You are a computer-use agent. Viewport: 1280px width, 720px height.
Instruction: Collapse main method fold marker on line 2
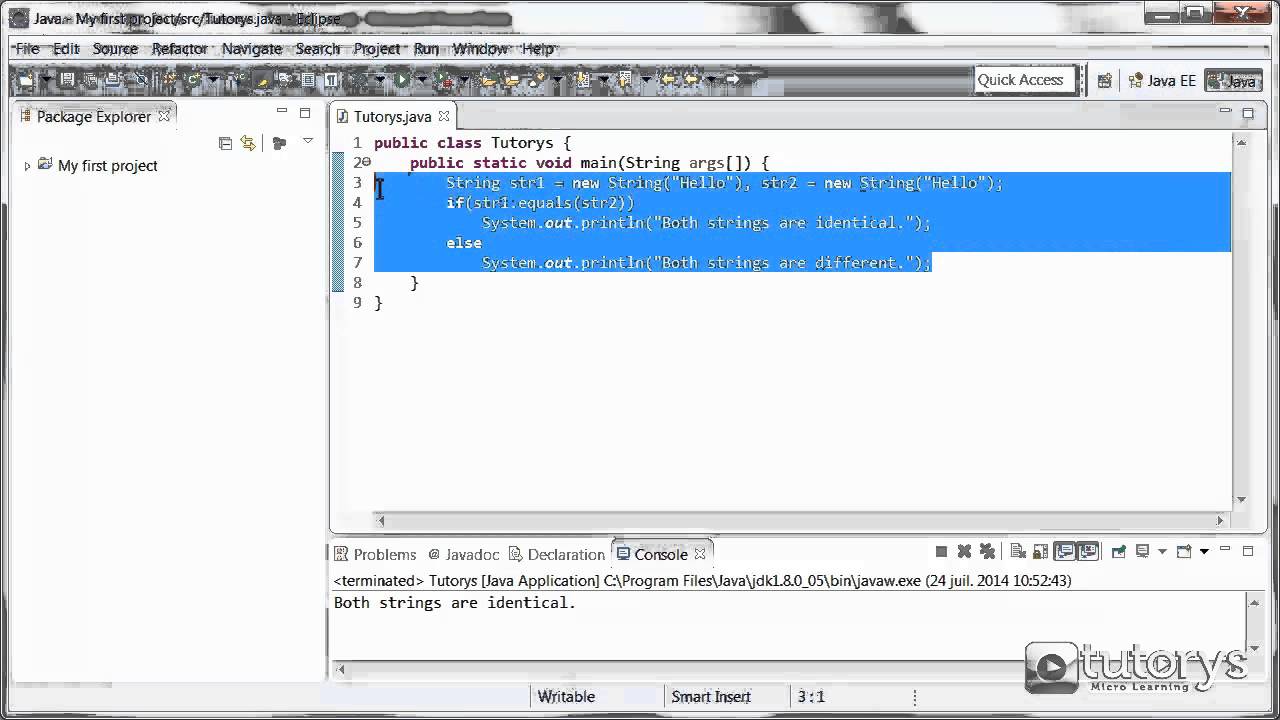point(366,162)
